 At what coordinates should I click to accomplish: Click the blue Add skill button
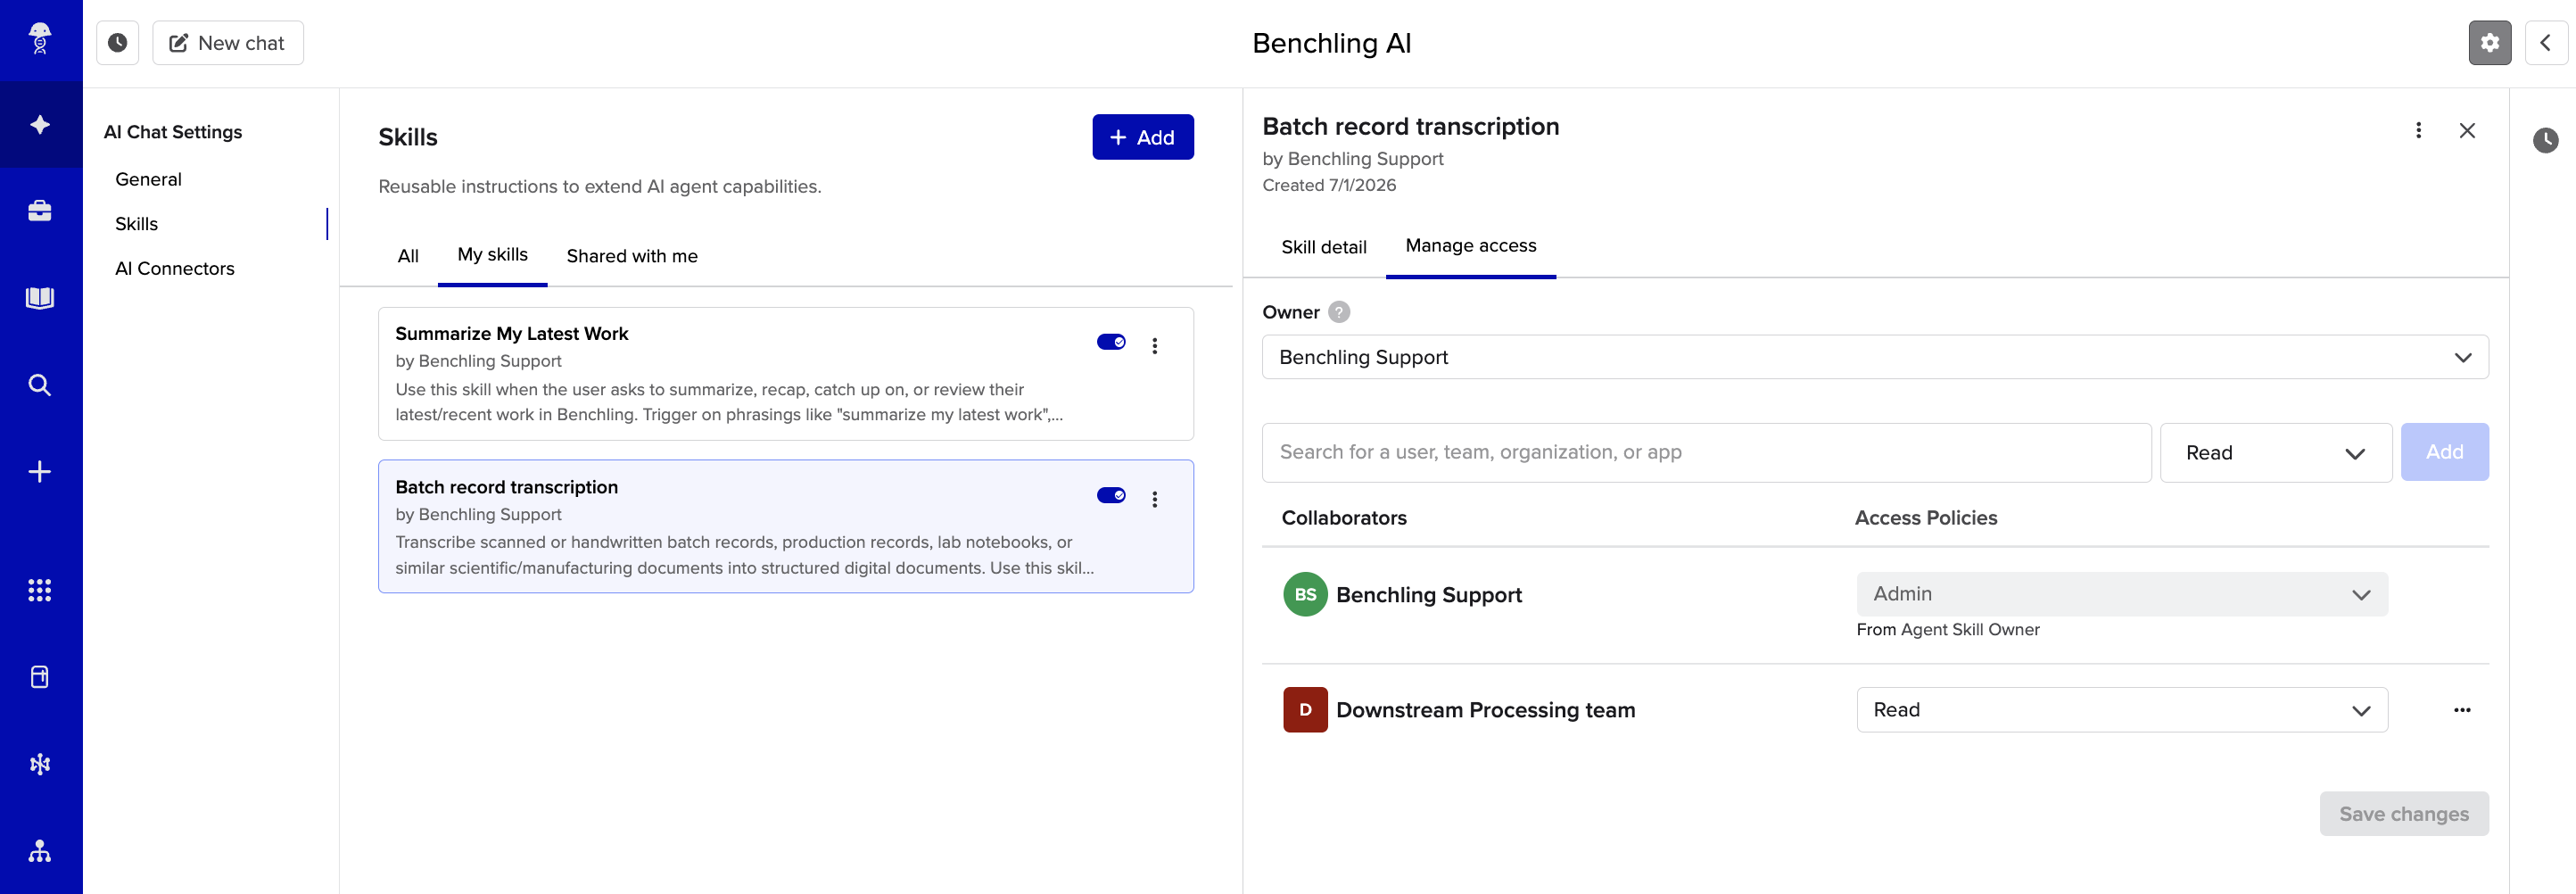click(x=1142, y=137)
